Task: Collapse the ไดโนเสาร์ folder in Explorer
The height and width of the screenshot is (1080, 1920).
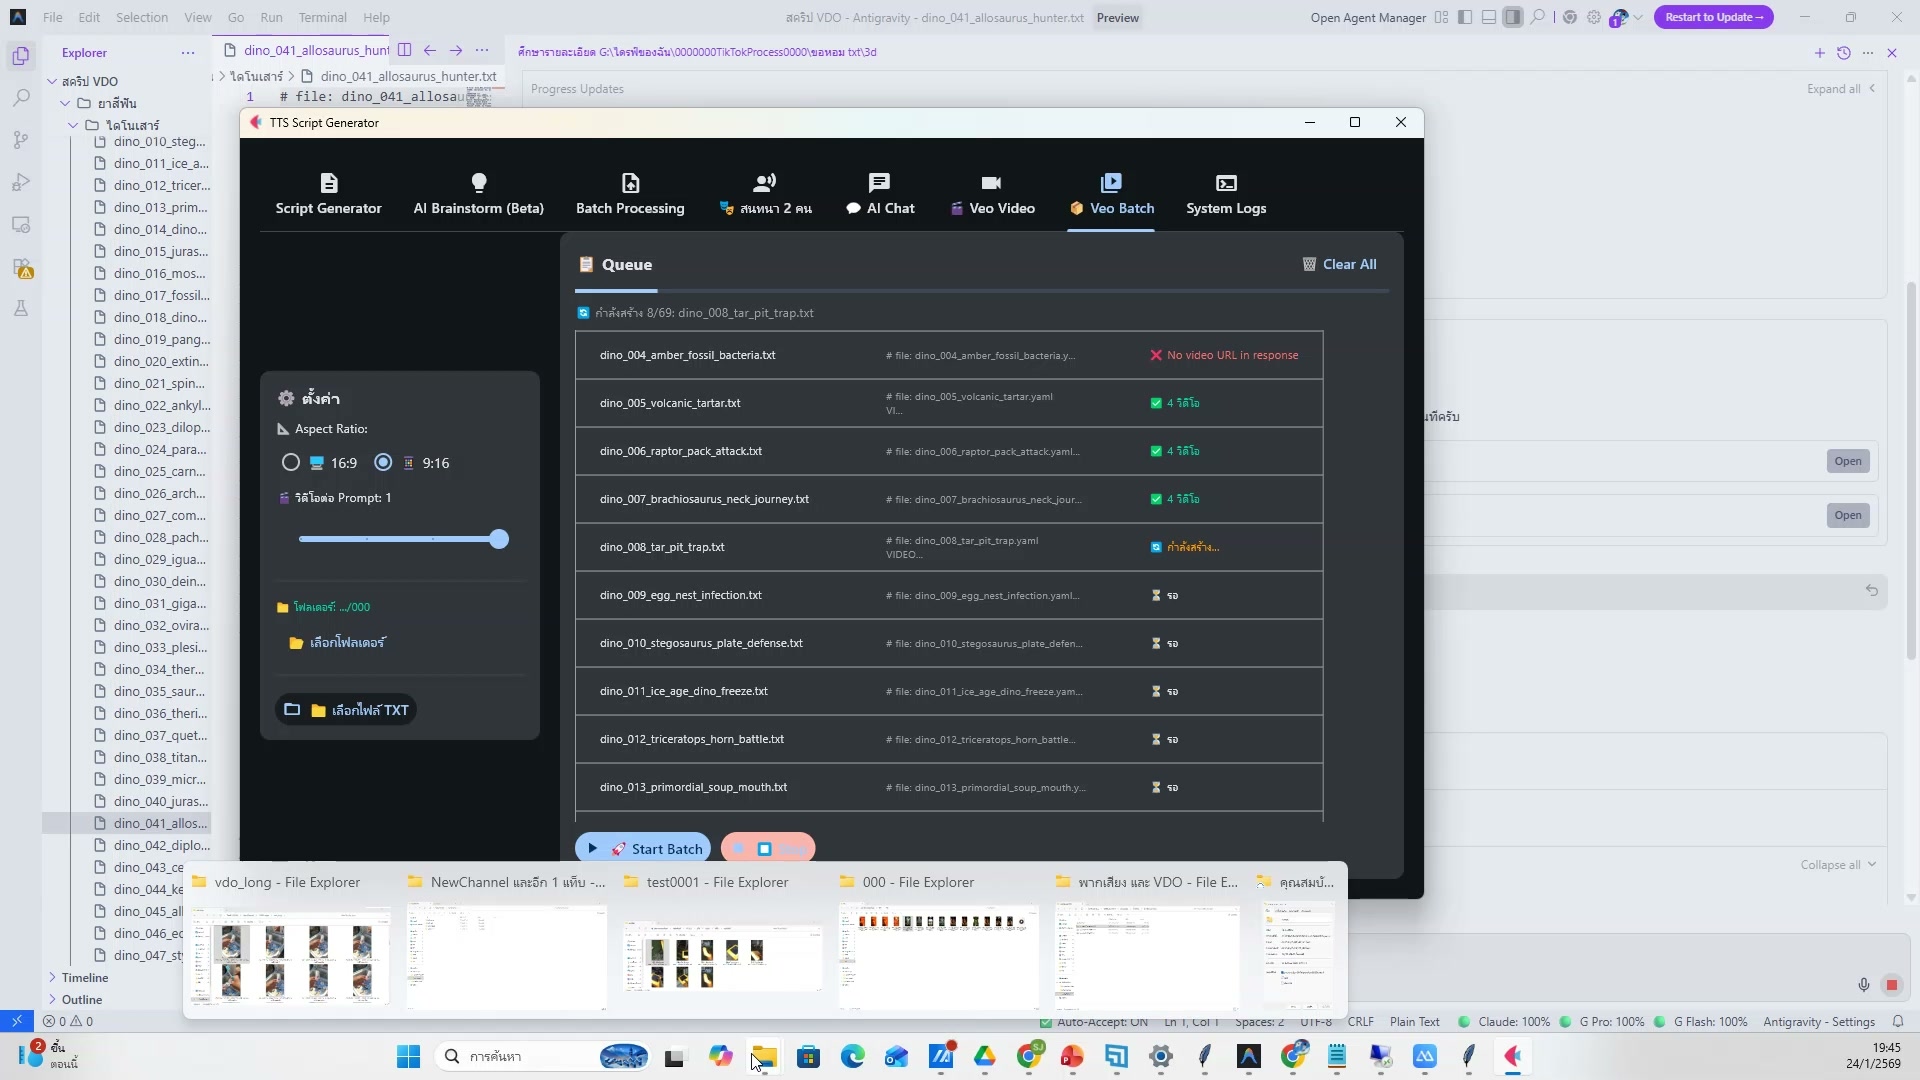Action: [x=73, y=125]
